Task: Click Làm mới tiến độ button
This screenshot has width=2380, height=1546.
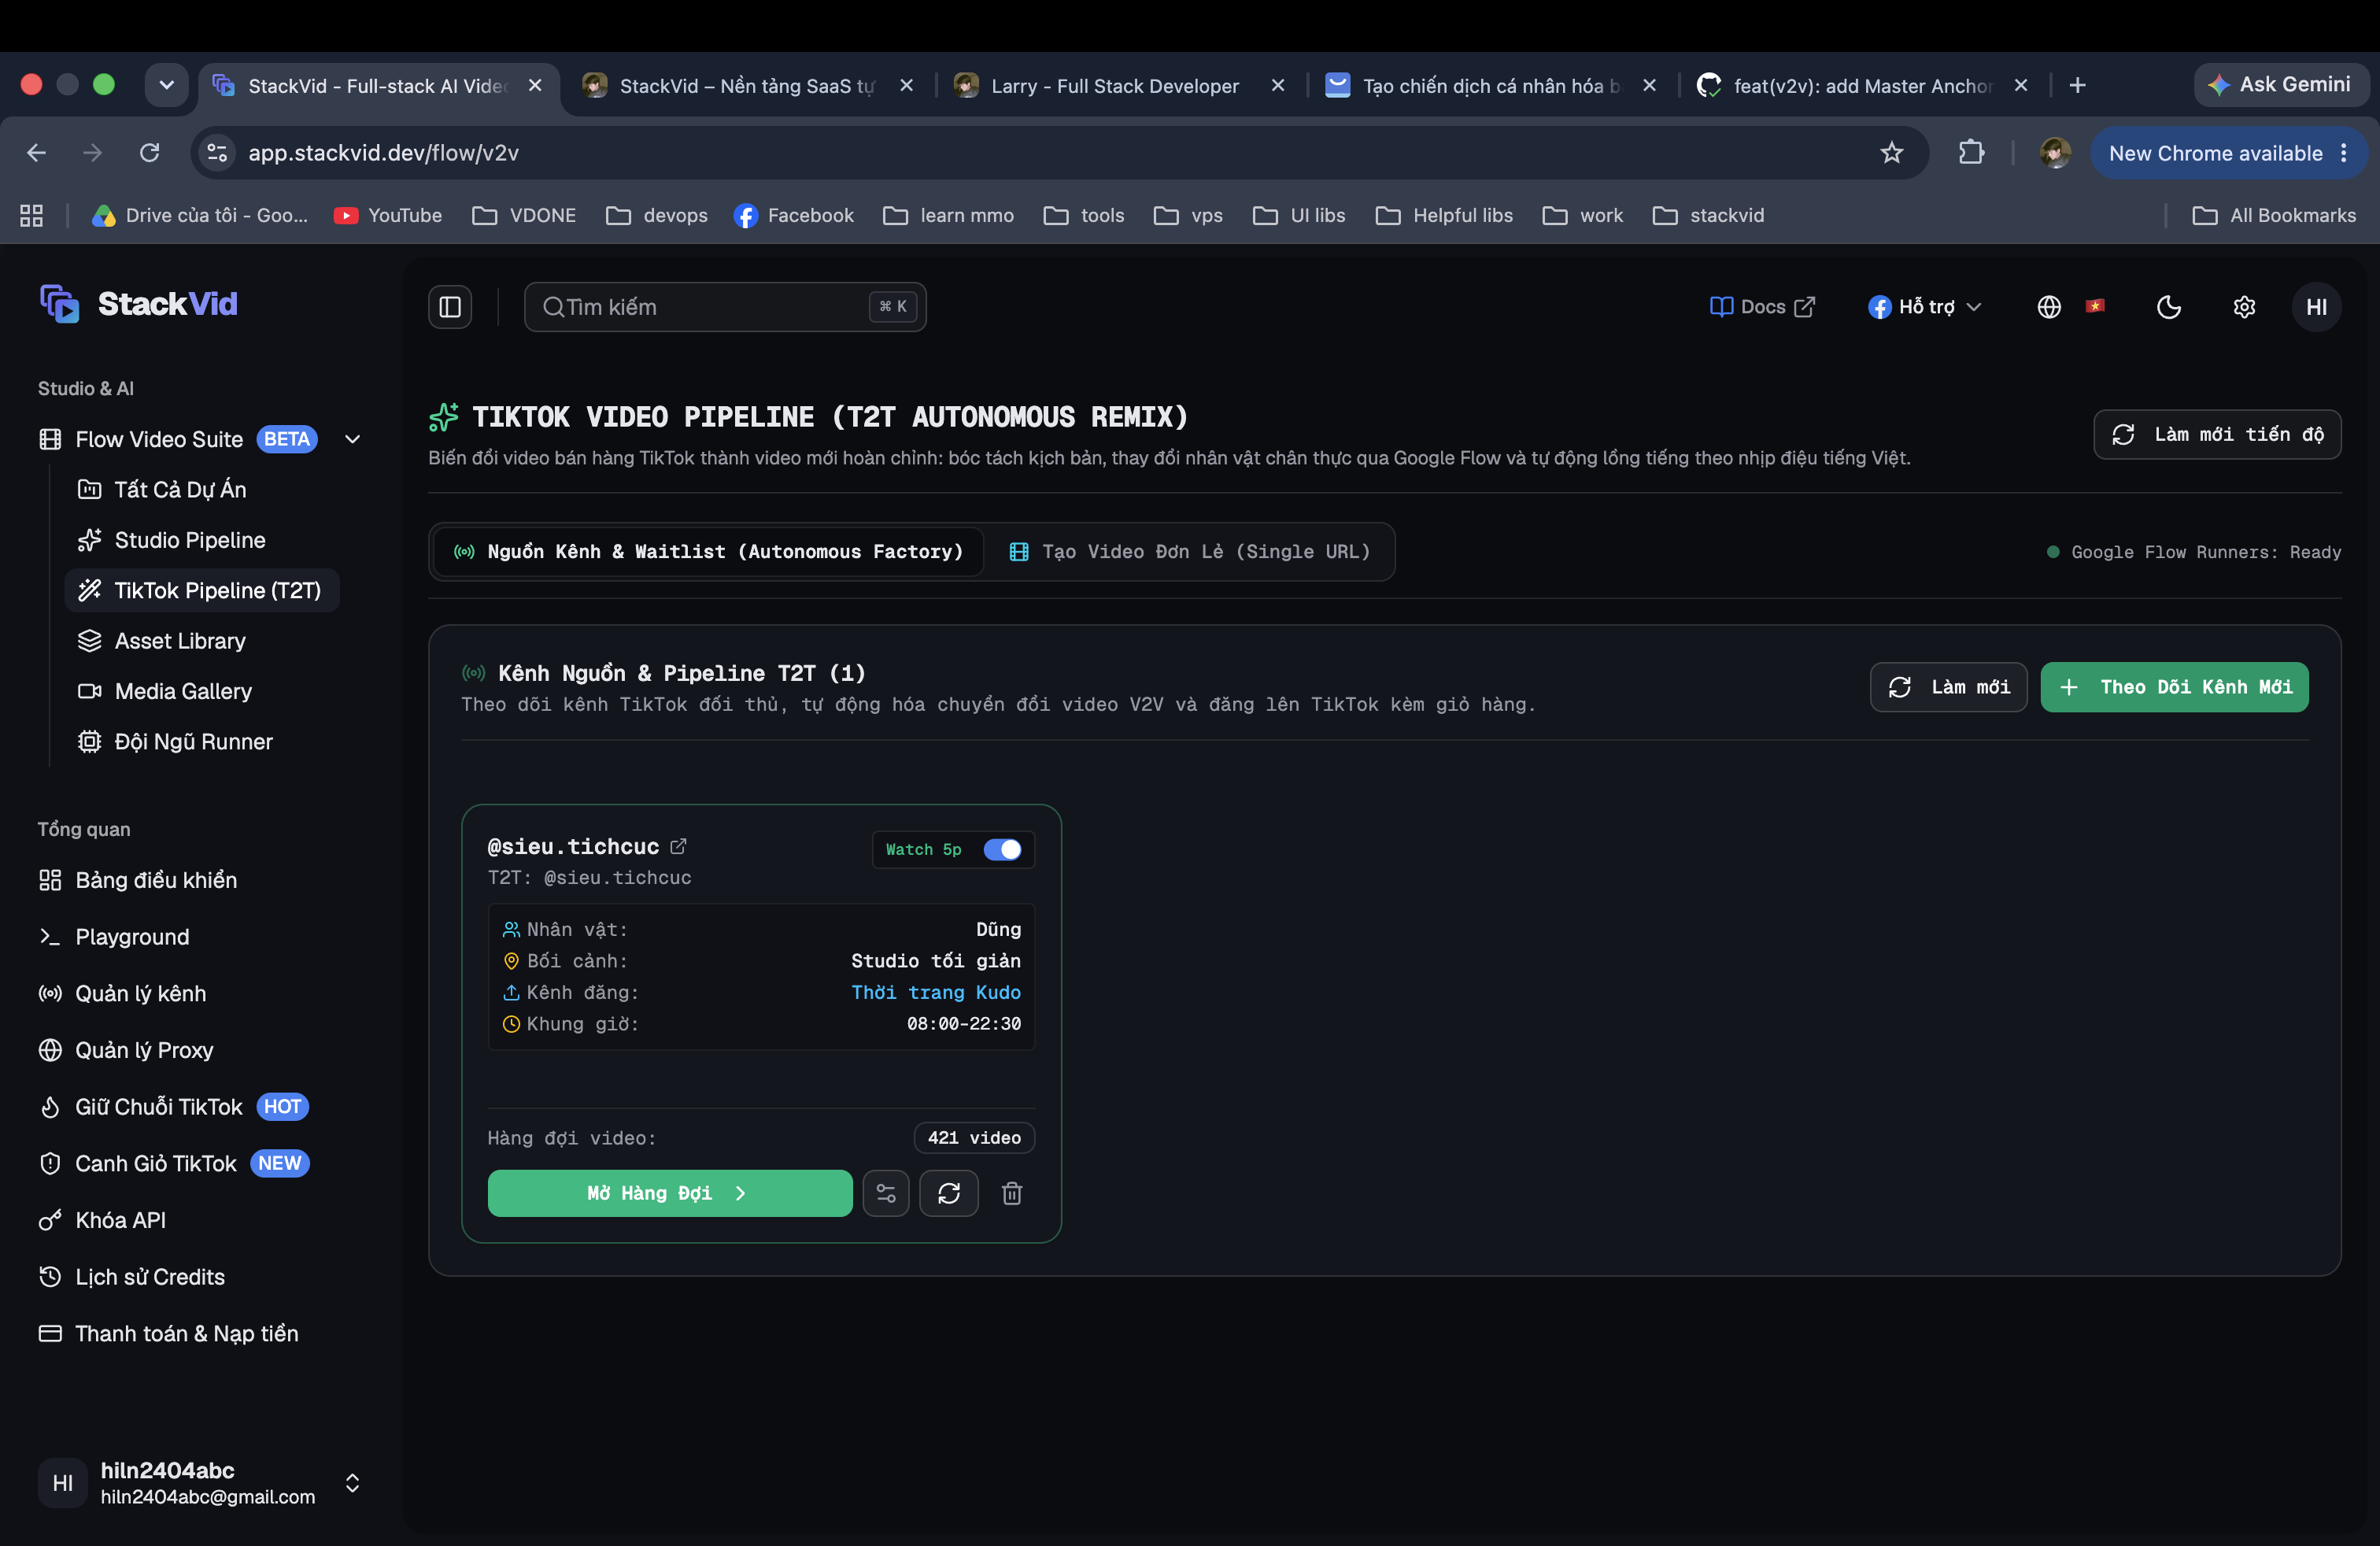Action: pos(2217,434)
